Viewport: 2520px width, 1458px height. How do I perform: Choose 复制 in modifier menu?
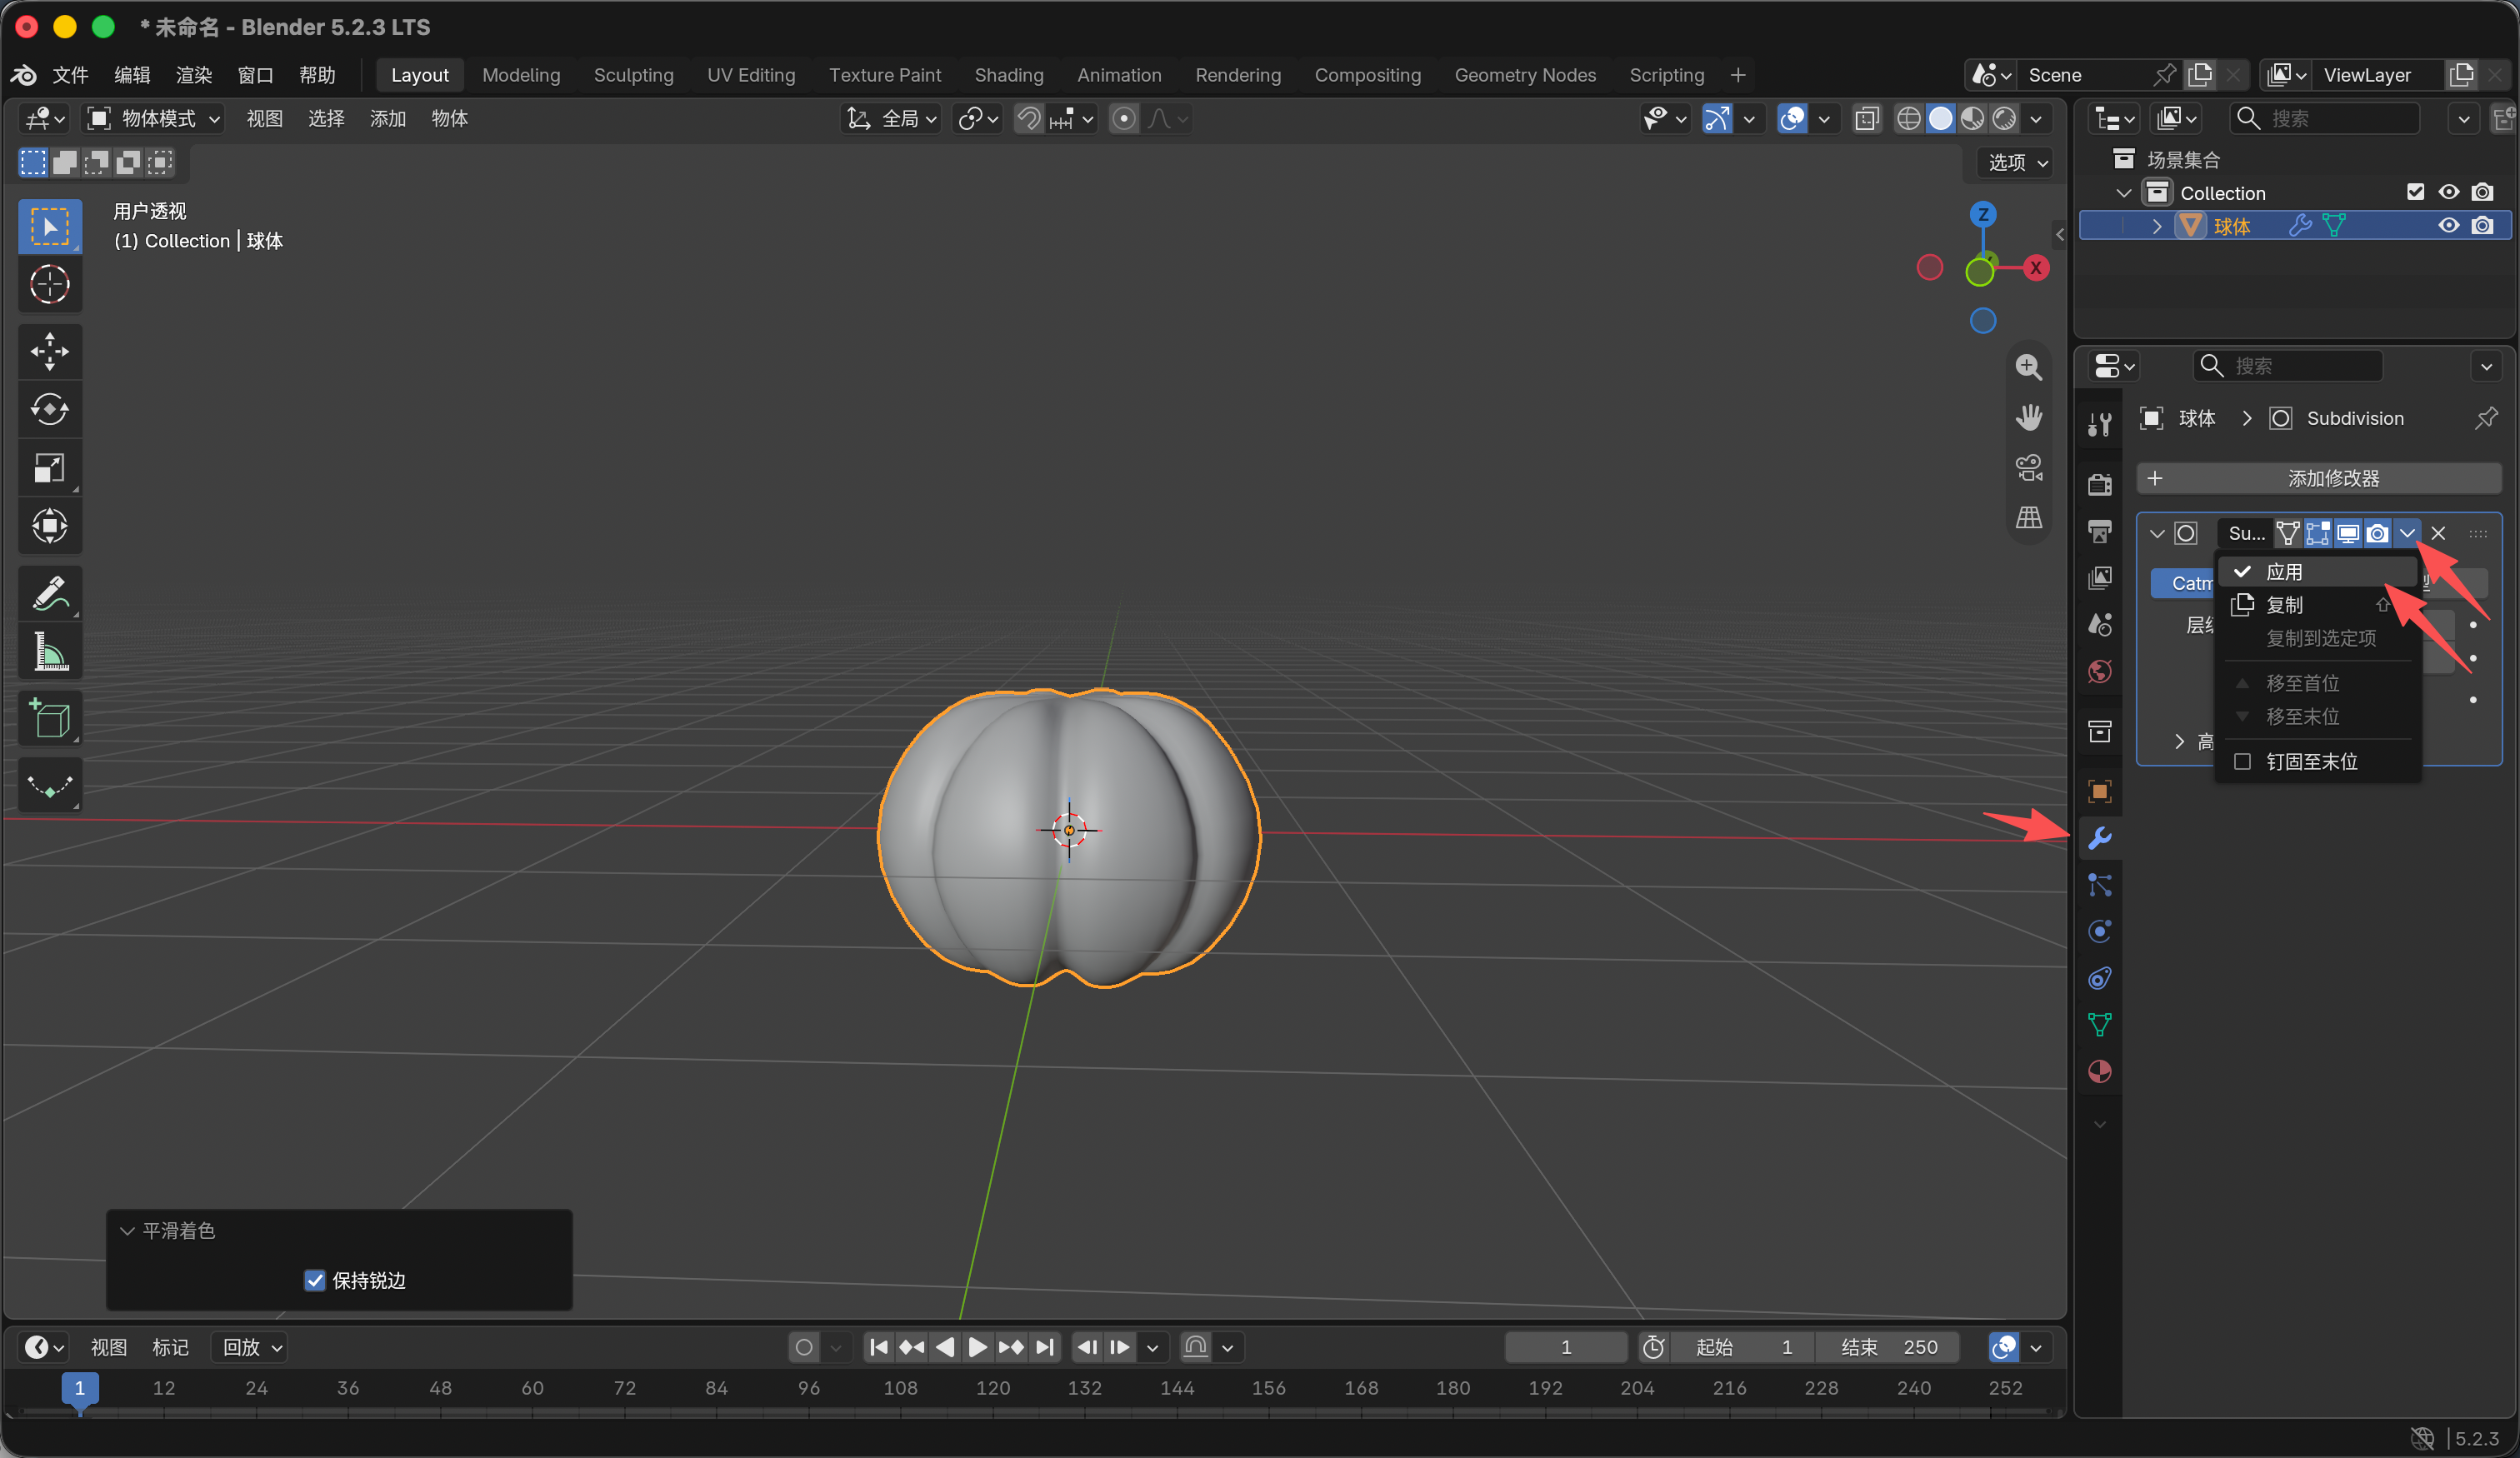(x=2317, y=604)
